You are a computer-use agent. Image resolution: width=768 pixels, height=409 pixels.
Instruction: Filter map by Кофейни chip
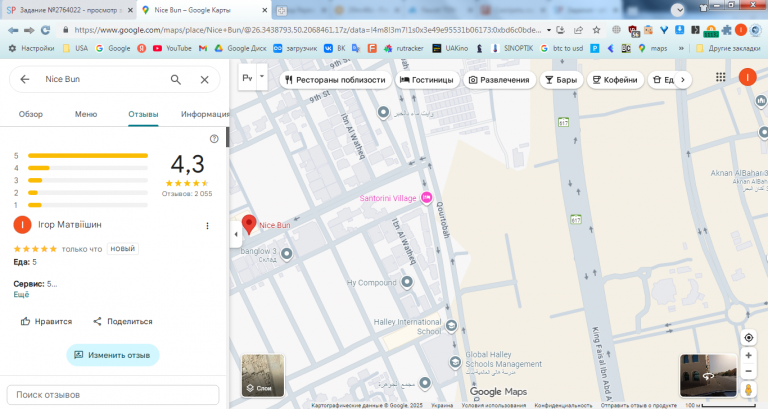[615, 80]
